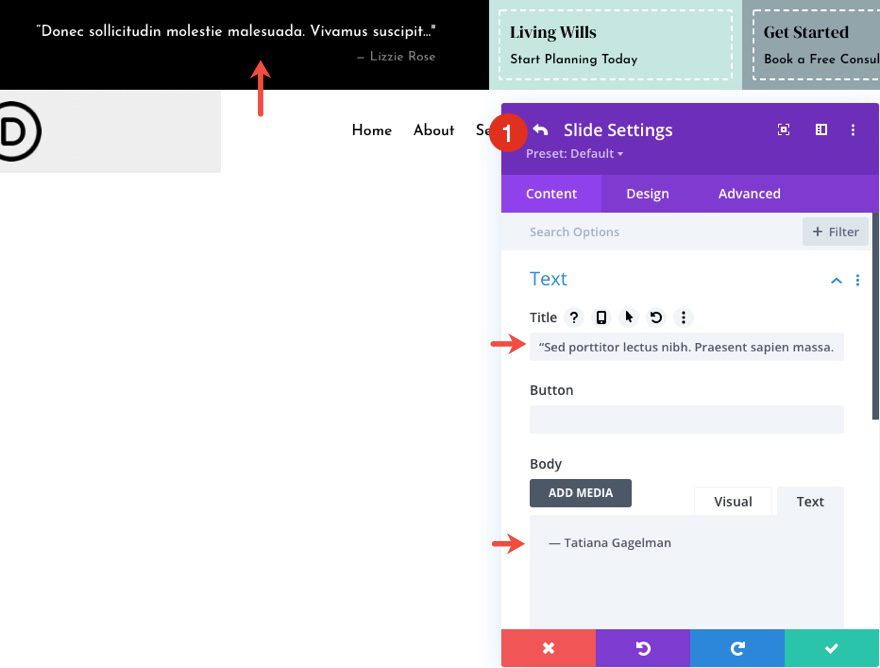Toggle hover state editing for the Title
This screenshot has height=668, width=880.
click(628, 317)
